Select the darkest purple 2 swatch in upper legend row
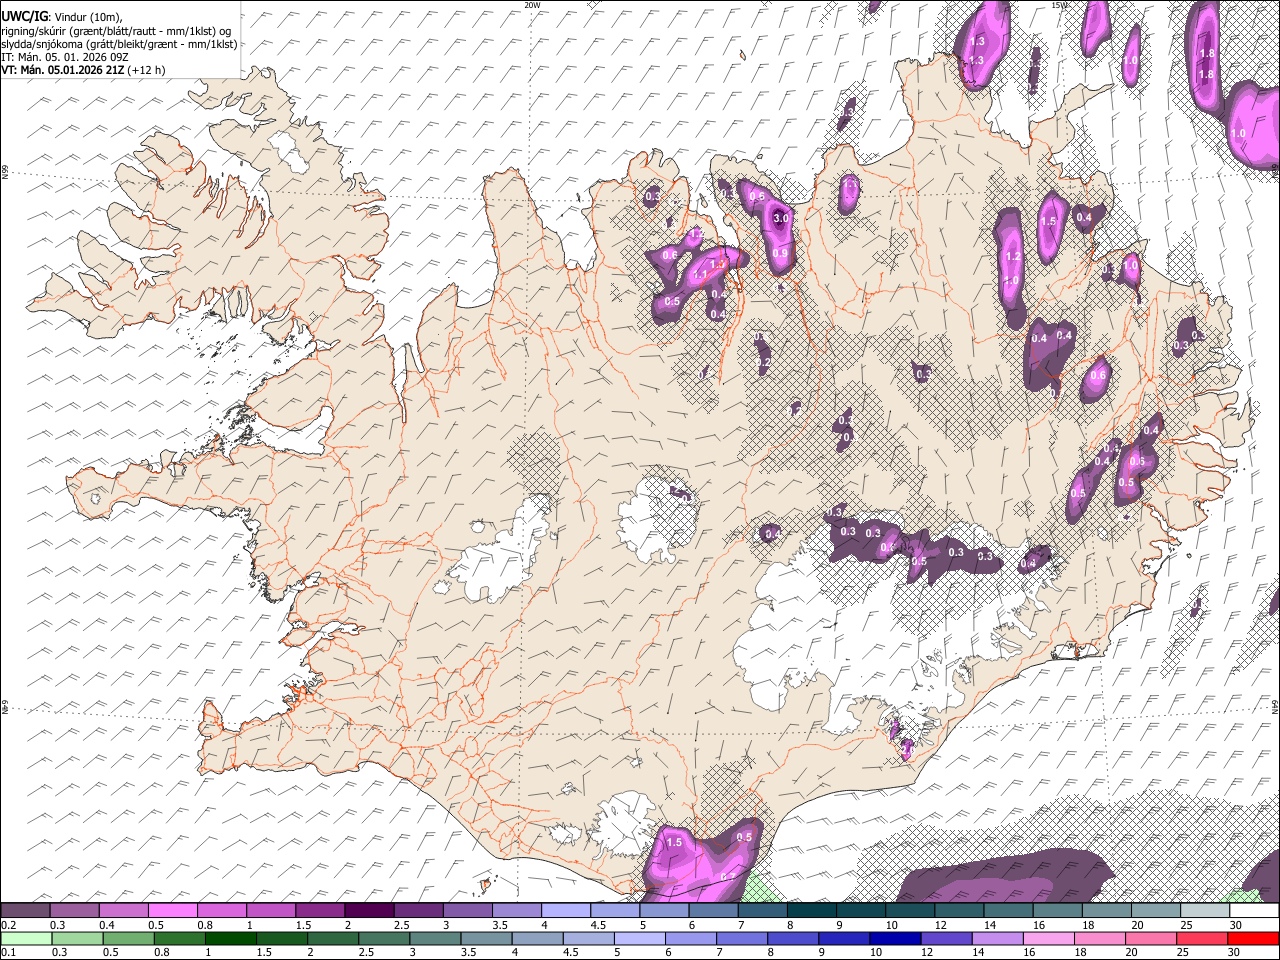 click(x=368, y=911)
